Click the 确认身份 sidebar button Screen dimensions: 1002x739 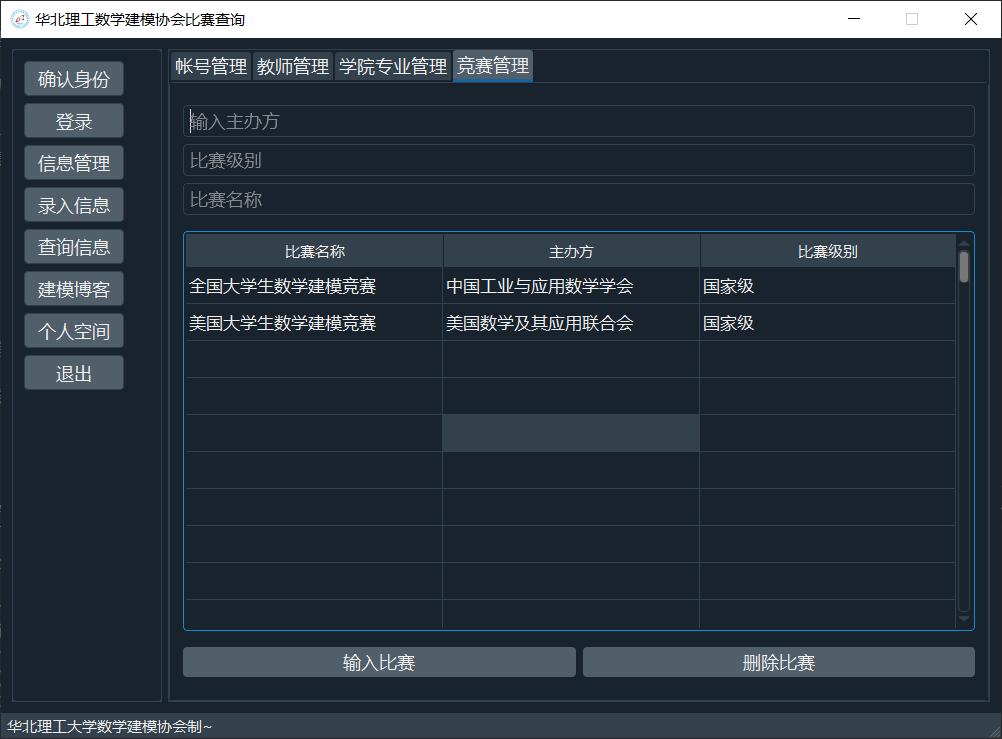coord(74,79)
